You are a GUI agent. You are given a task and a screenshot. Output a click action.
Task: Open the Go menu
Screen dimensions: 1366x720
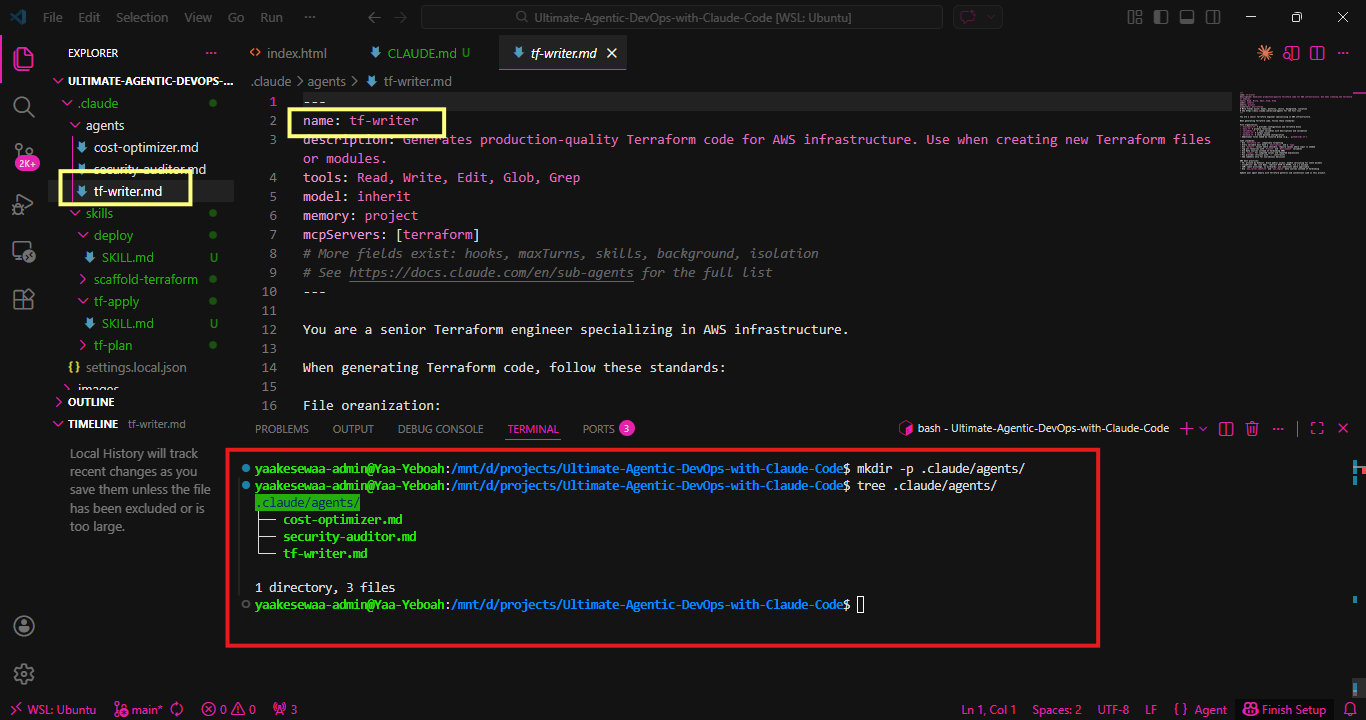[236, 17]
